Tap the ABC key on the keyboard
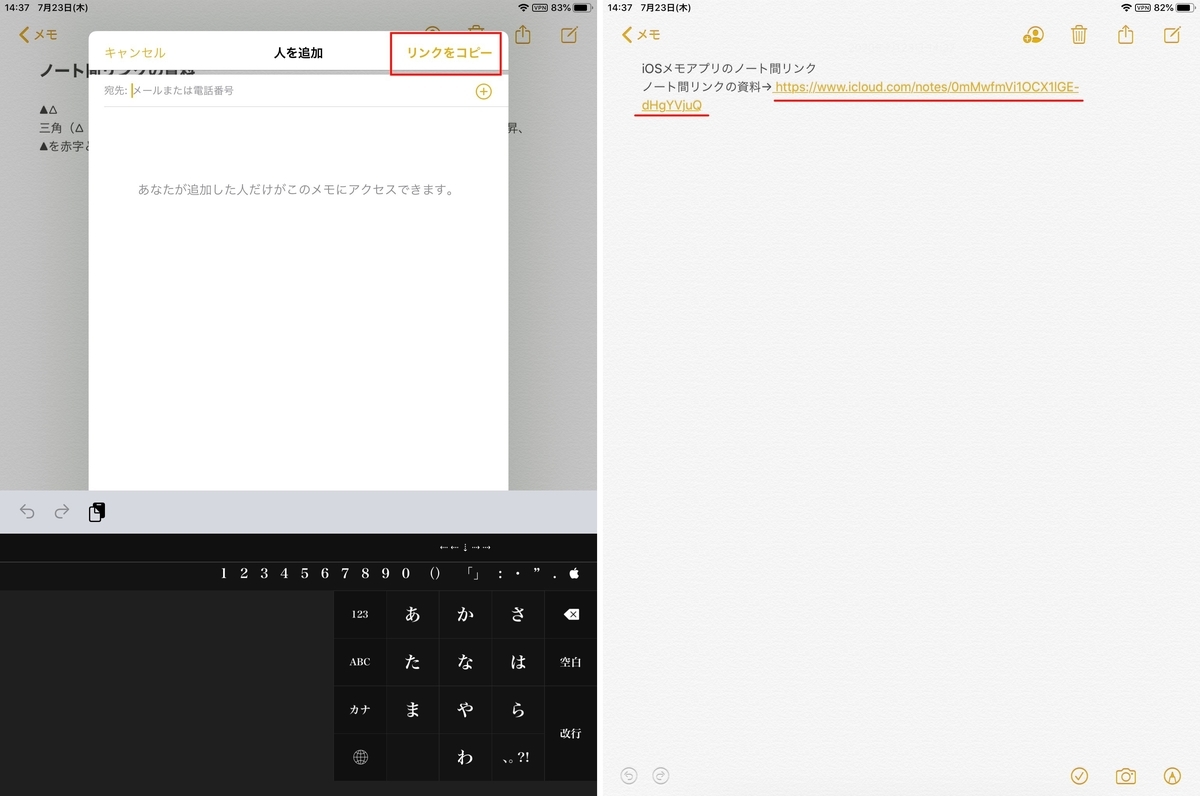Viewport: 1200px width, 796px height. pyautogui.click(x=360, y=662)
